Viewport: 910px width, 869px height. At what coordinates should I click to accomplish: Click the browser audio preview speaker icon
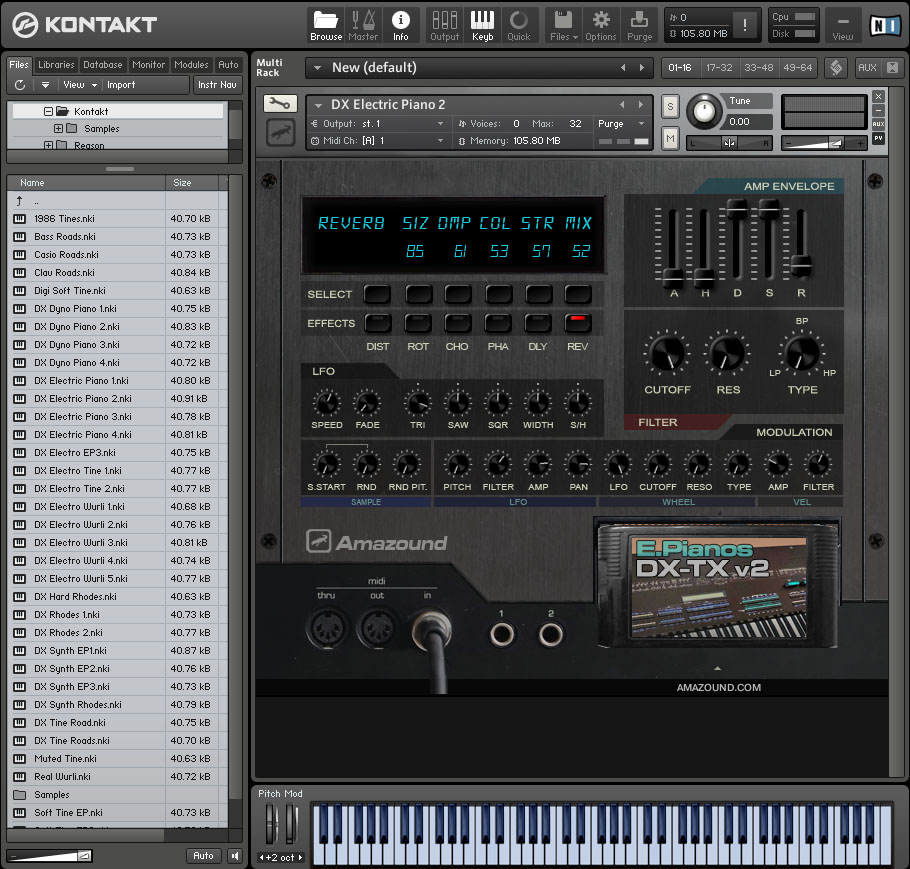click(x=234, y=856)
